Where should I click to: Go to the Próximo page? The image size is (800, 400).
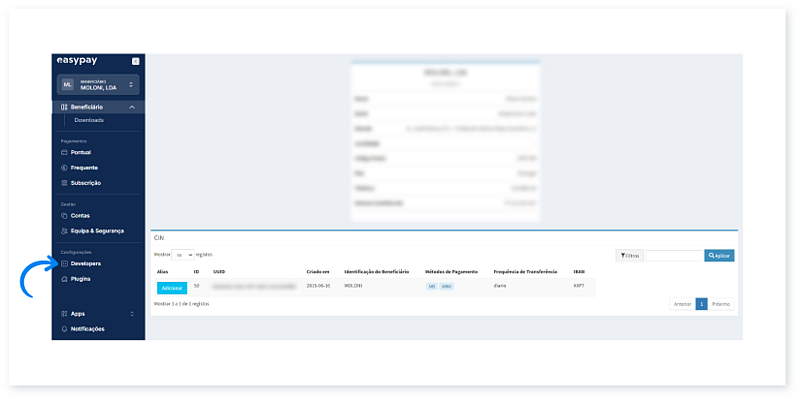point(722,303)
